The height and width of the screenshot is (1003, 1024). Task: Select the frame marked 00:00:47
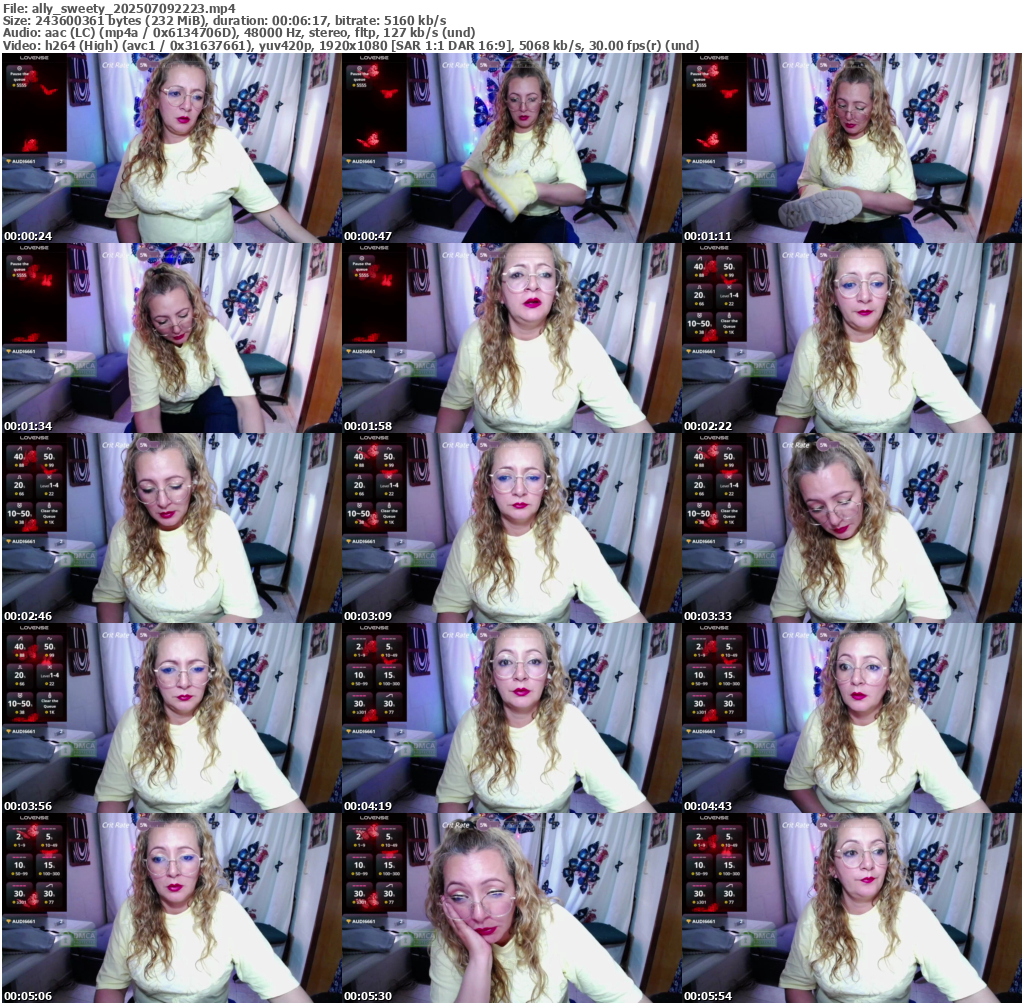[511, 148]
